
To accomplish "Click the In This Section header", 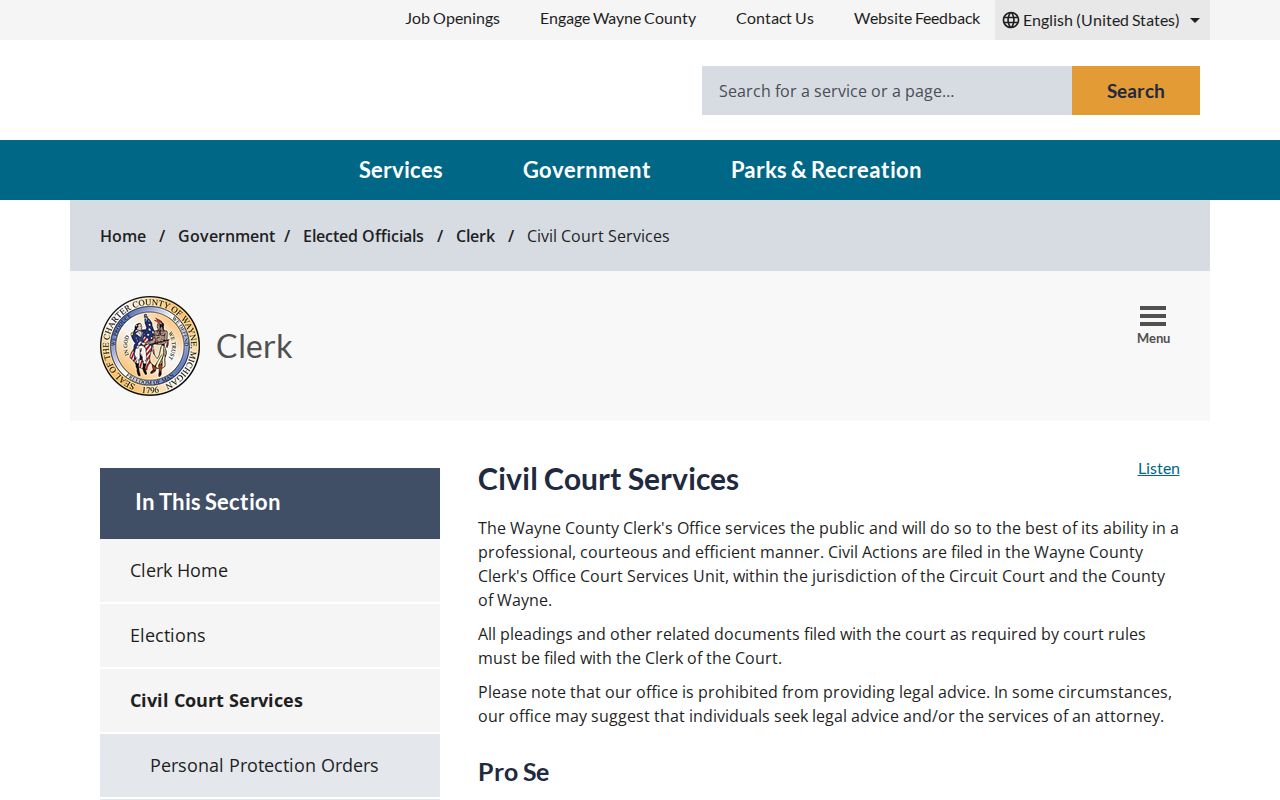I will (270, 503).
